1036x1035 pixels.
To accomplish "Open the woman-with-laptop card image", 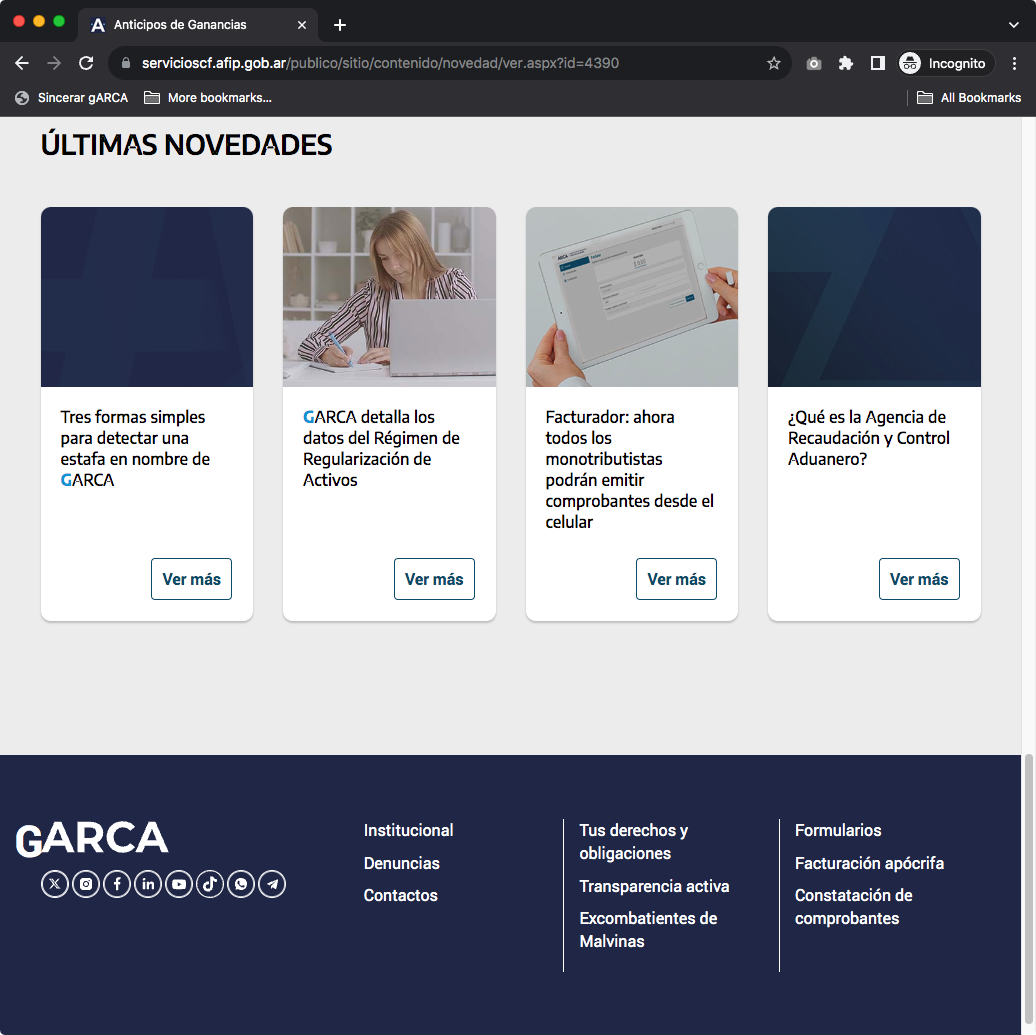I will 389,297.
